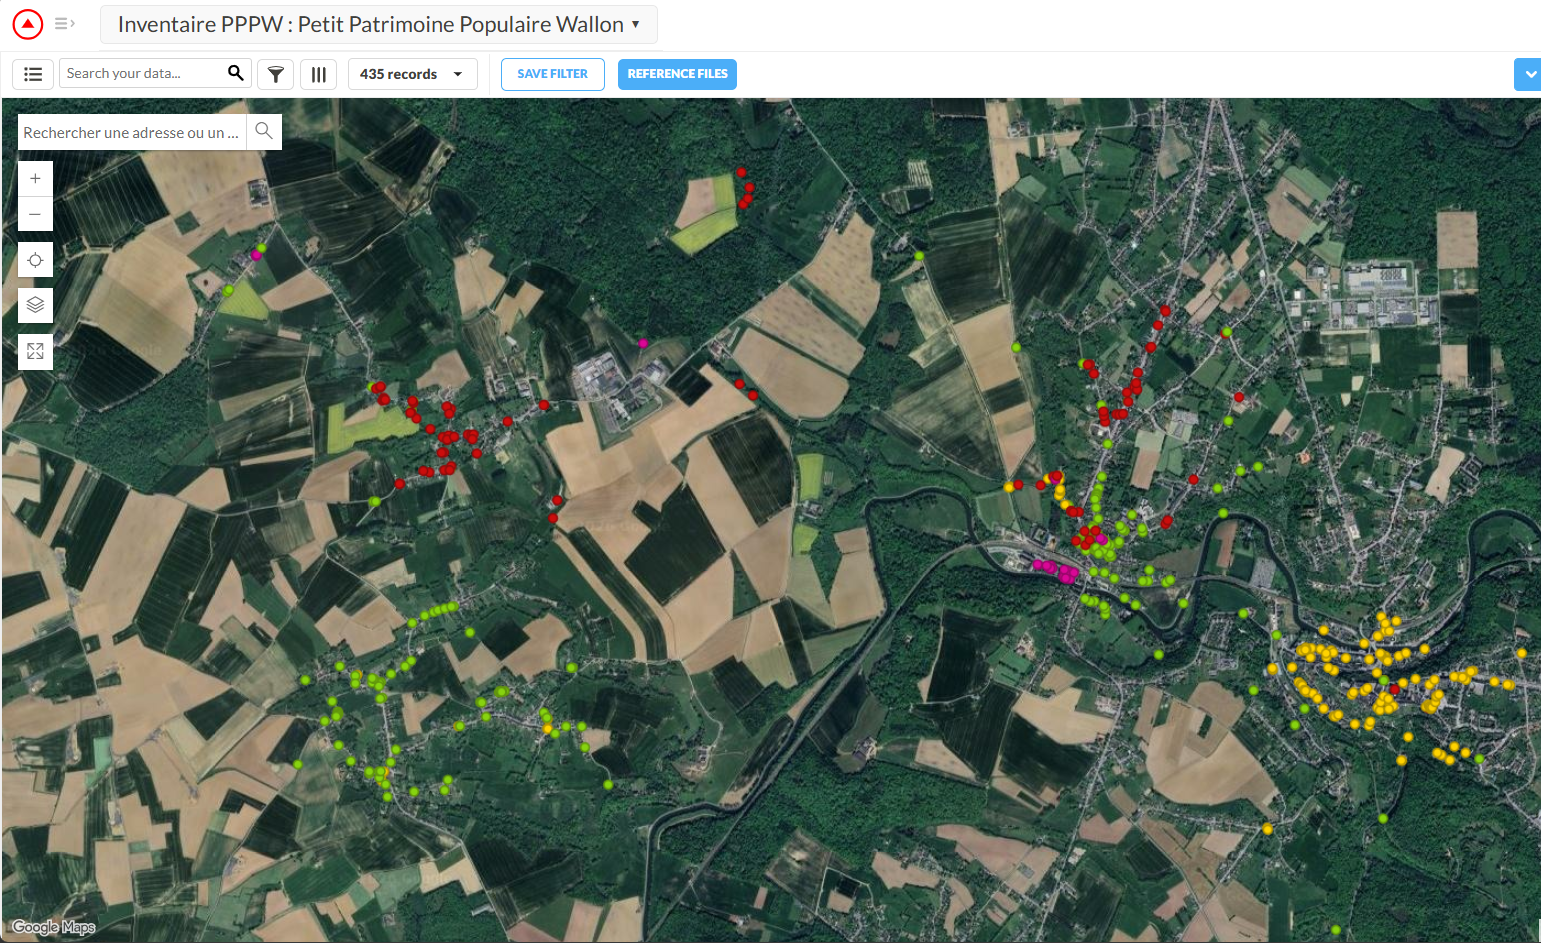Viewport: 1541px width, 943px height.
Task: Expand the blue chevron panel at right
Action: [x=1528, y=74]
